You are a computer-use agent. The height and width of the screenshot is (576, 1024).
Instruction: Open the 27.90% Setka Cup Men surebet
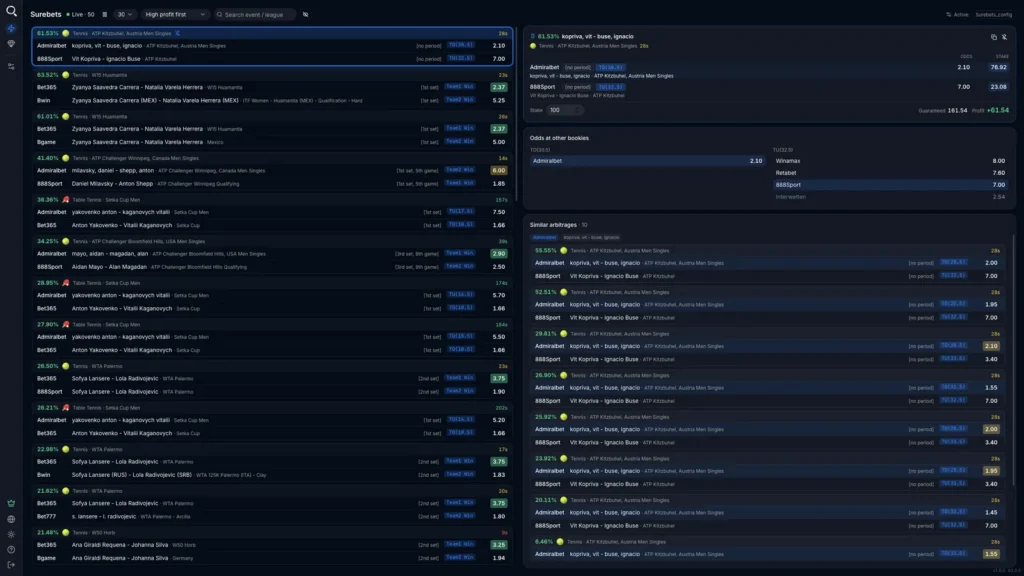coord(272,338)
